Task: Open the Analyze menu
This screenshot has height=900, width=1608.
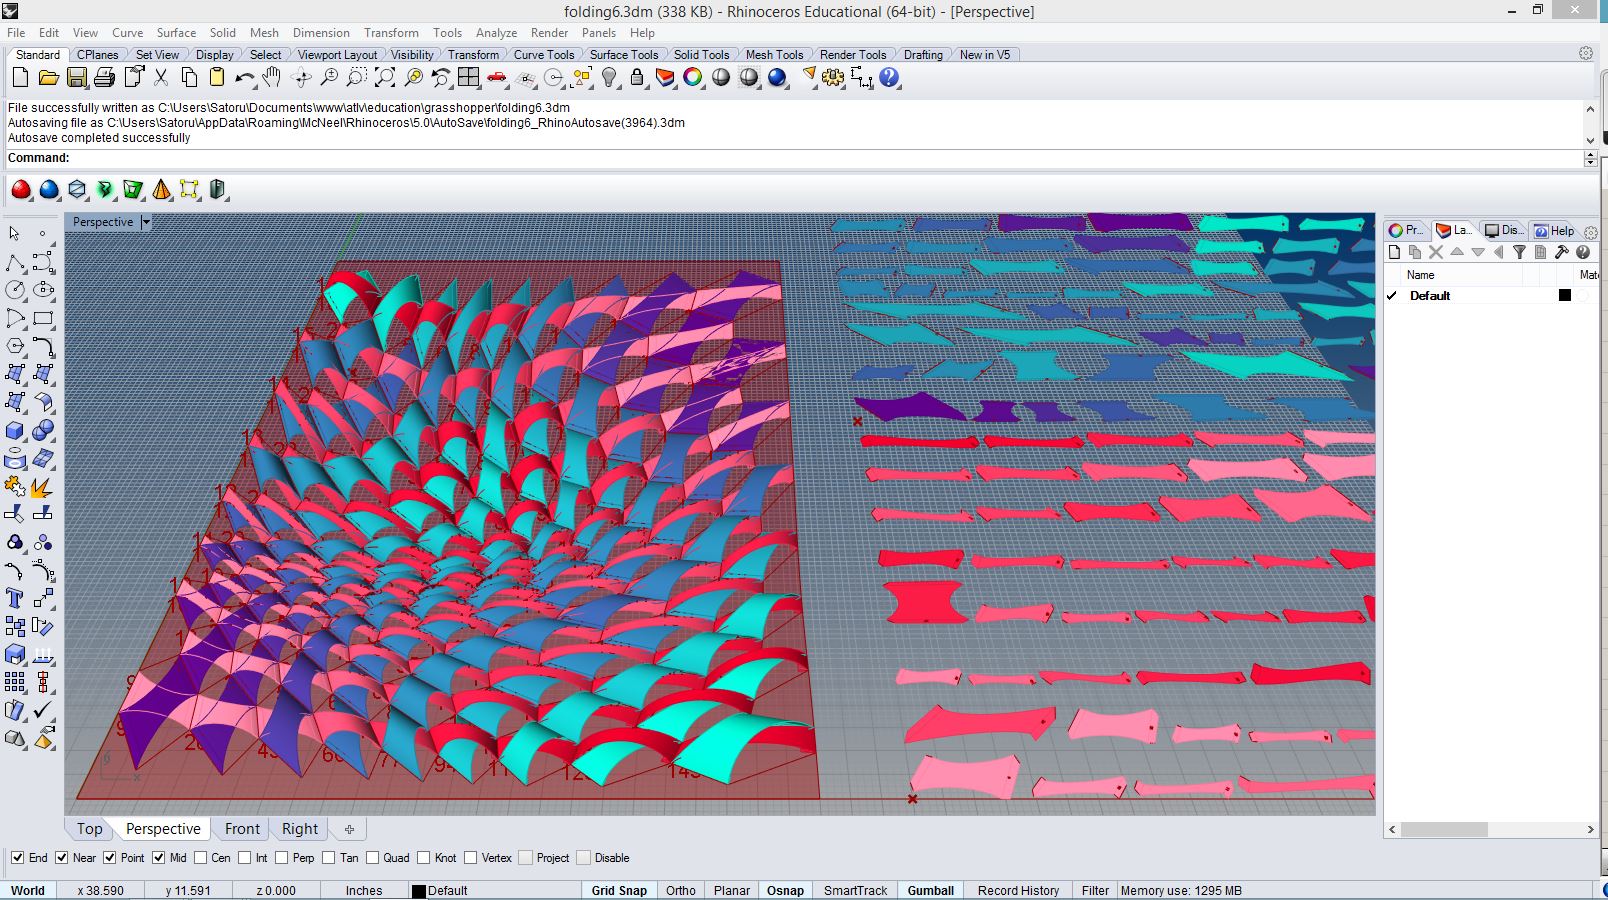Action: (496, 33)
